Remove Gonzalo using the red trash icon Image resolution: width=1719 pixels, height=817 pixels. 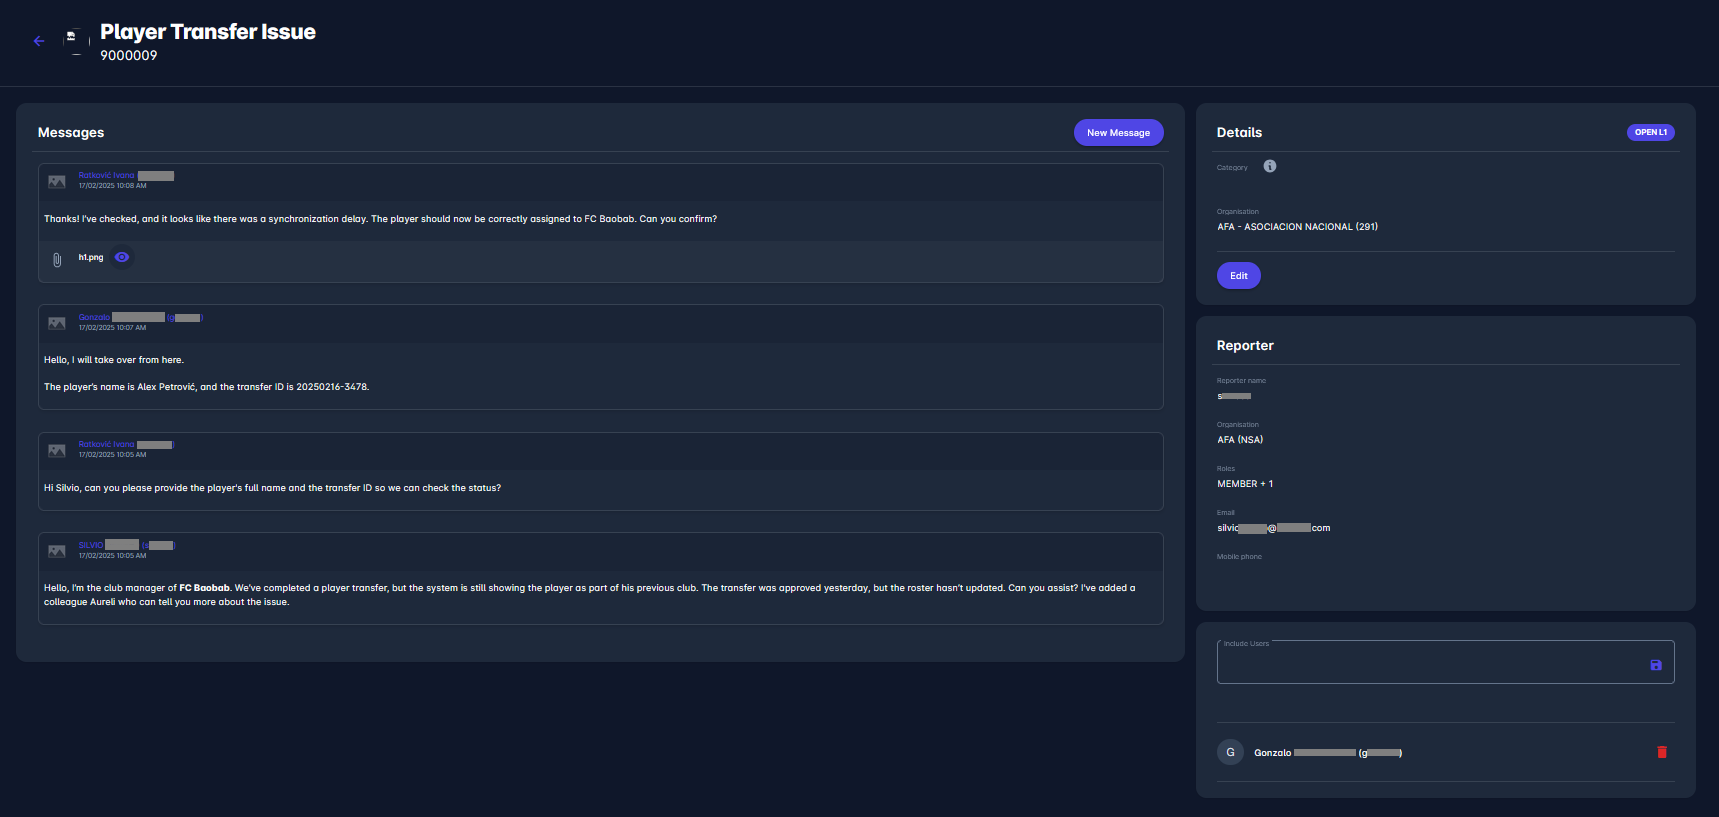(x=1661, y=752)
